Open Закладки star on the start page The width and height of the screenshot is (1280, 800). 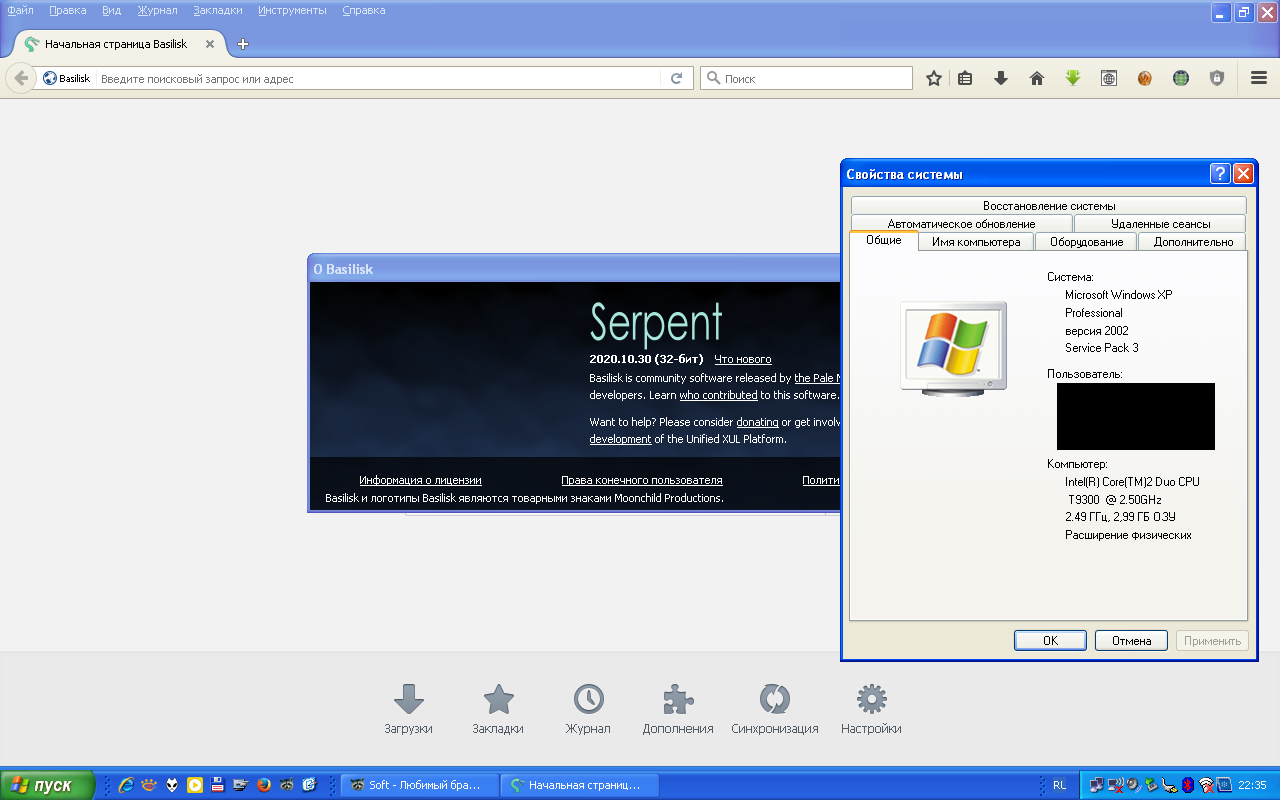(498, 710)
